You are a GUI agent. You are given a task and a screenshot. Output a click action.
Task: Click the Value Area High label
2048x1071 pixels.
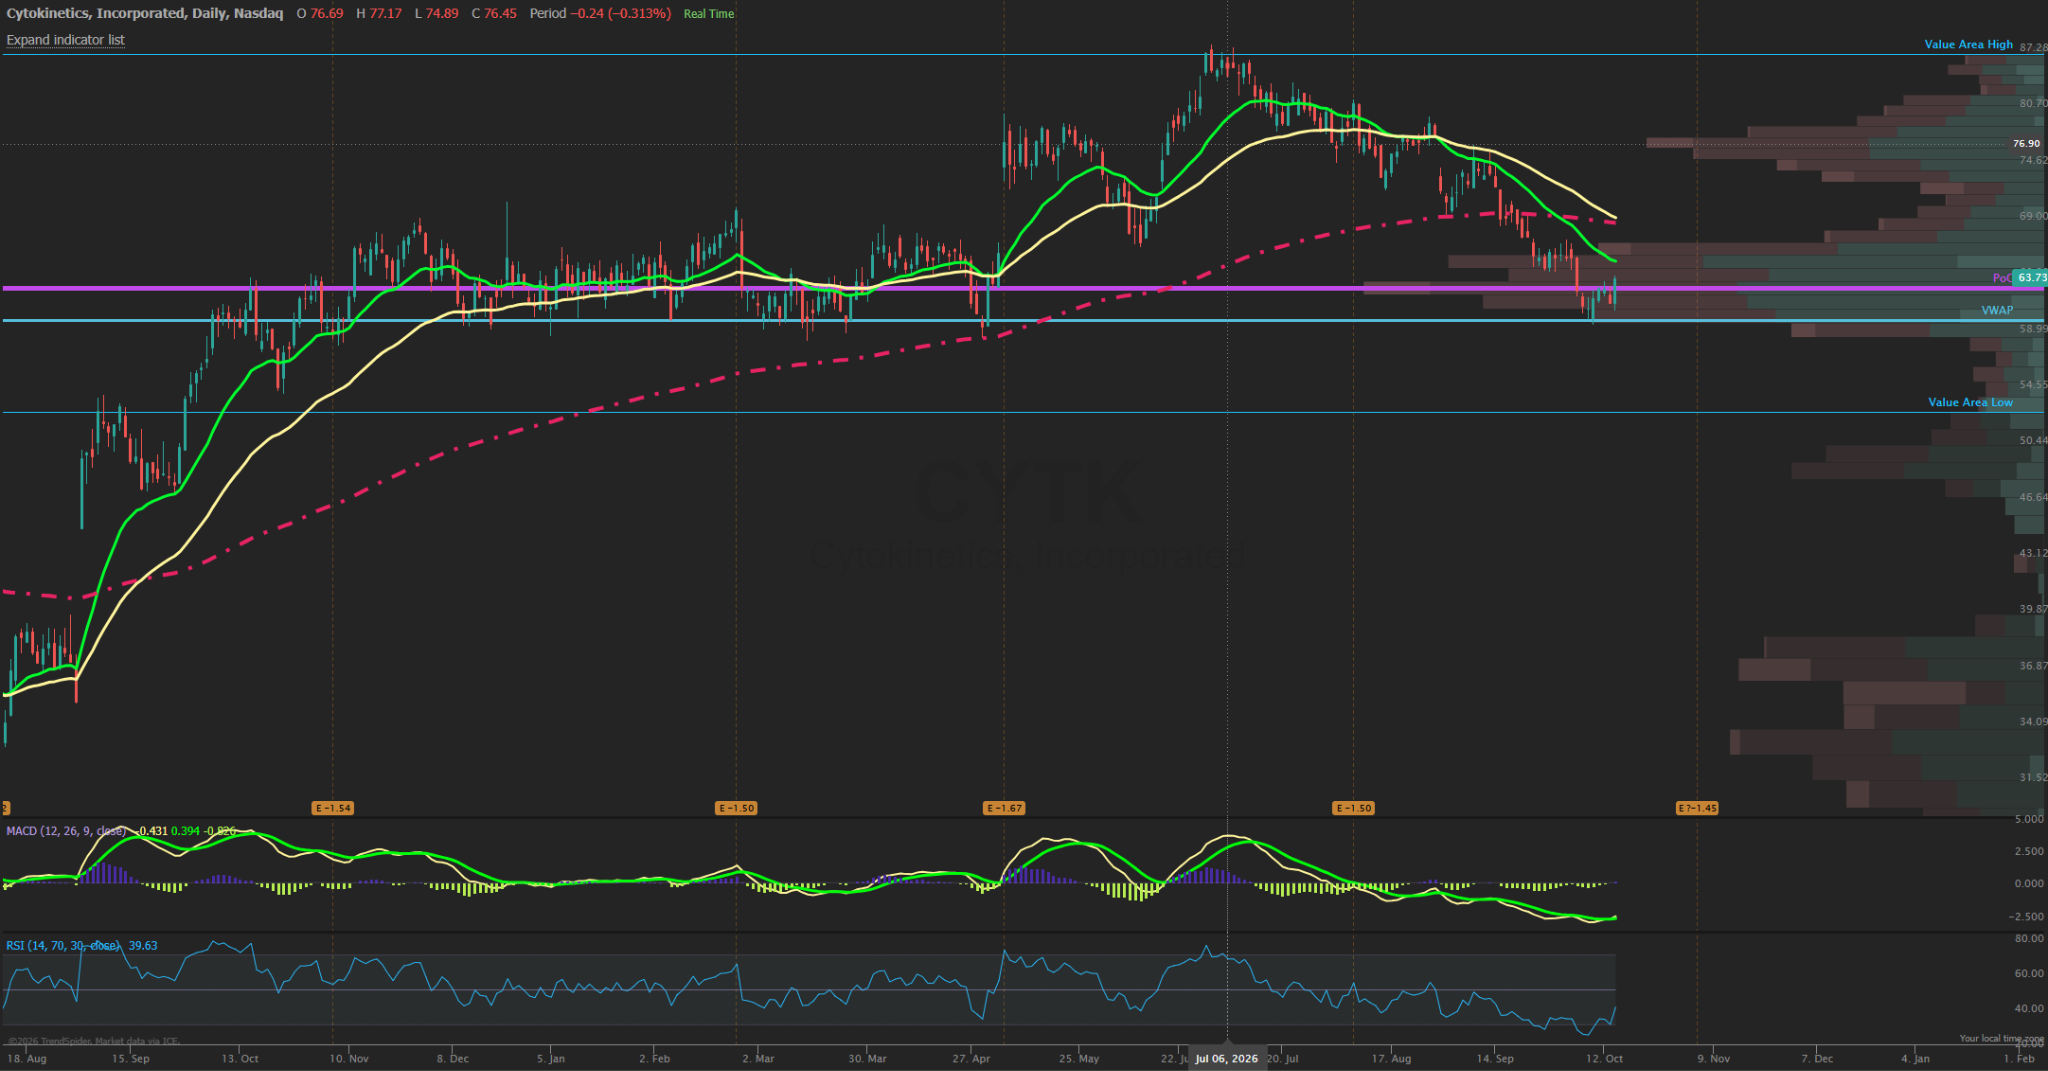pos(1968,45)
